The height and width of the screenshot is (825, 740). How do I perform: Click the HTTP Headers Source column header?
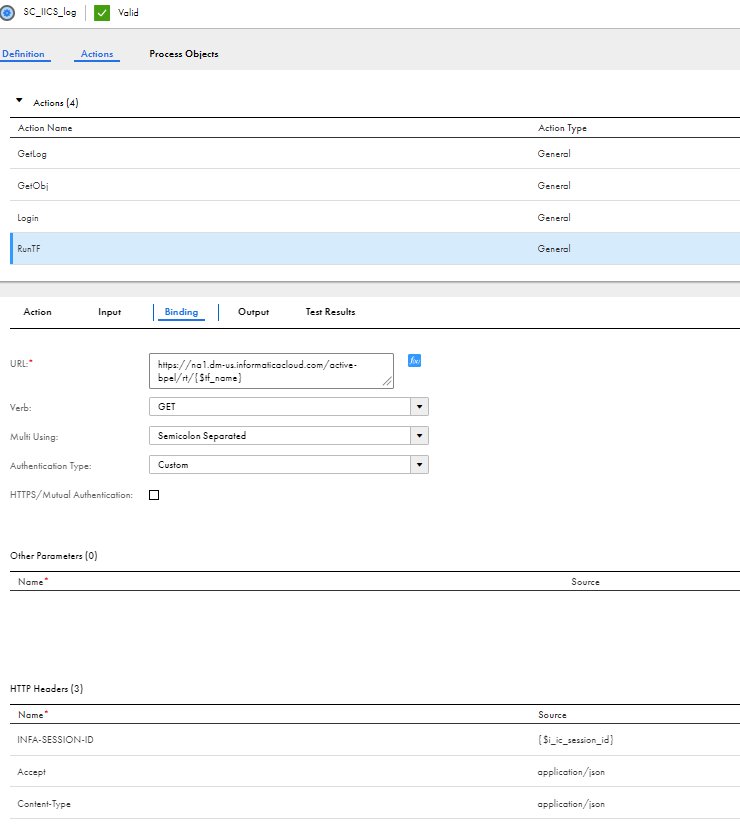pos(552,715)
